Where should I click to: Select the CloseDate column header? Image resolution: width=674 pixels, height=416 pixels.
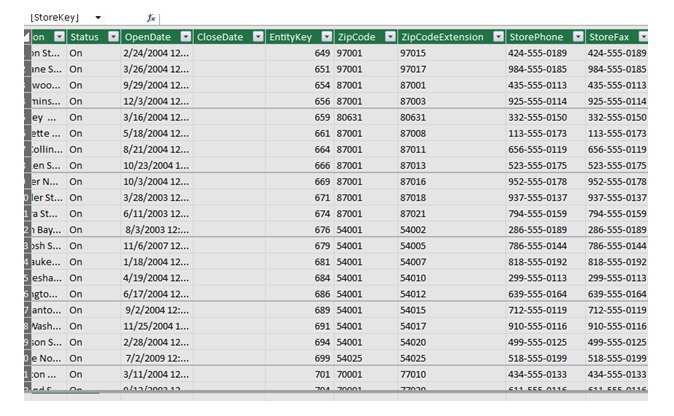229,37
